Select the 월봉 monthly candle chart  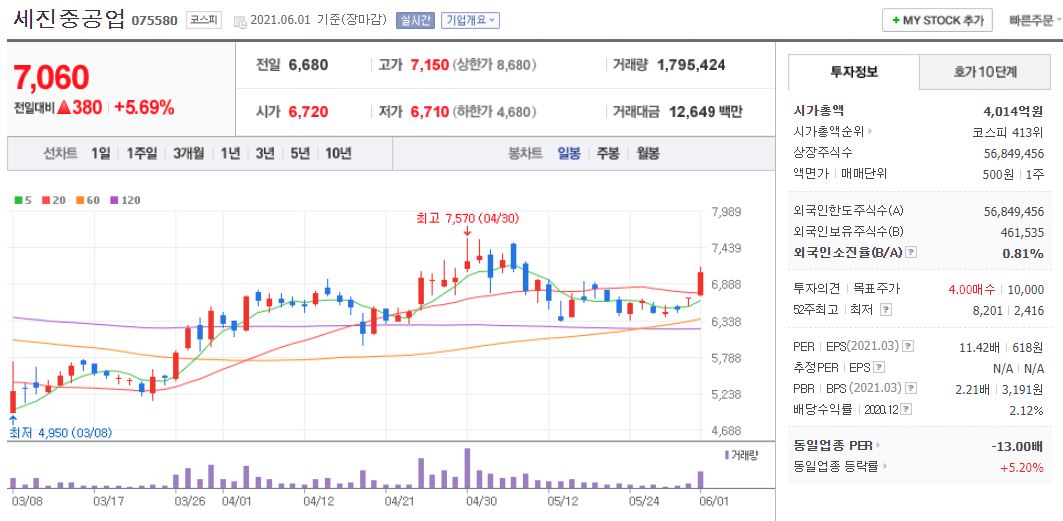(648, 154)
